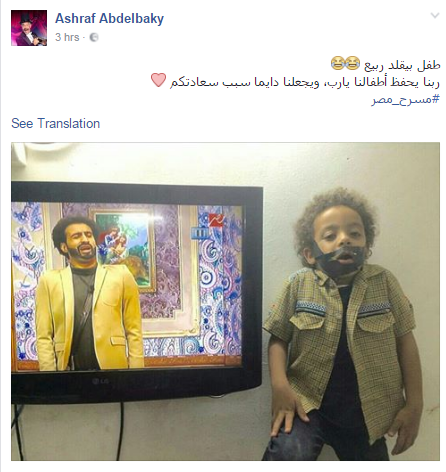Click the pause indicator on the TV screen
This screenshot has height=472, width=446.
pyautogui.click(x=199, y=233)
